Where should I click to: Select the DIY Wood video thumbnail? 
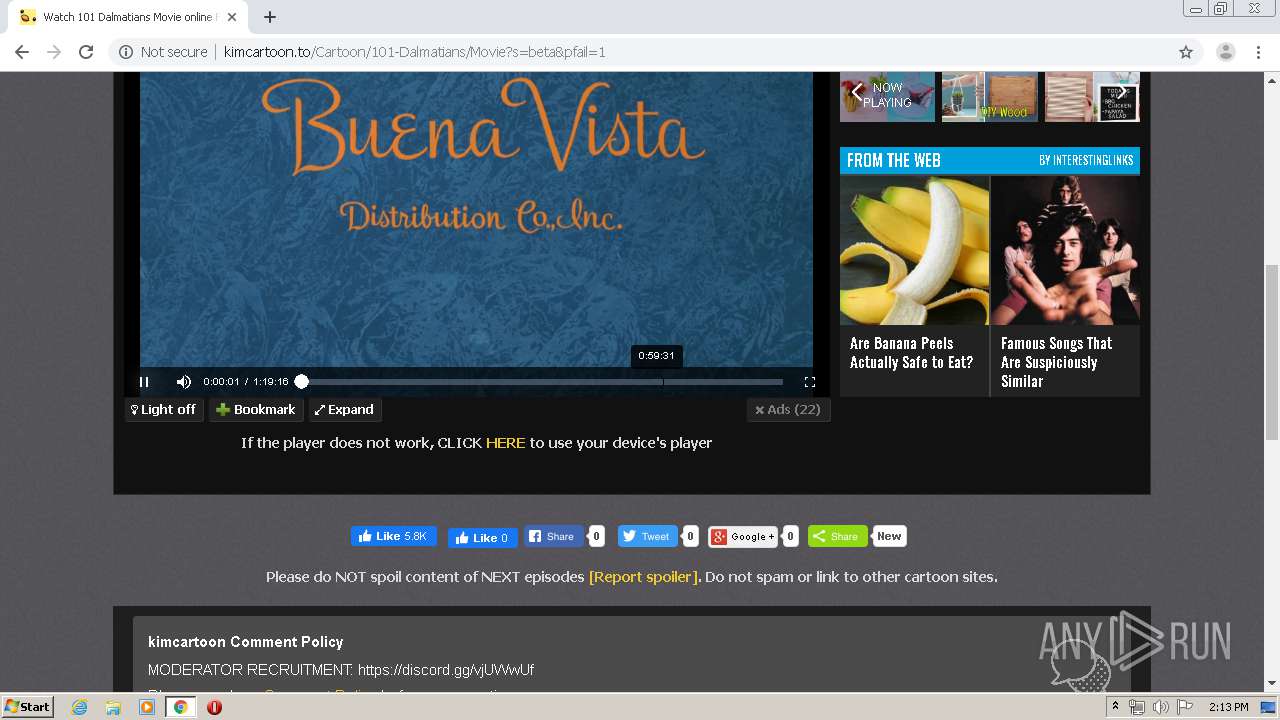990,97
